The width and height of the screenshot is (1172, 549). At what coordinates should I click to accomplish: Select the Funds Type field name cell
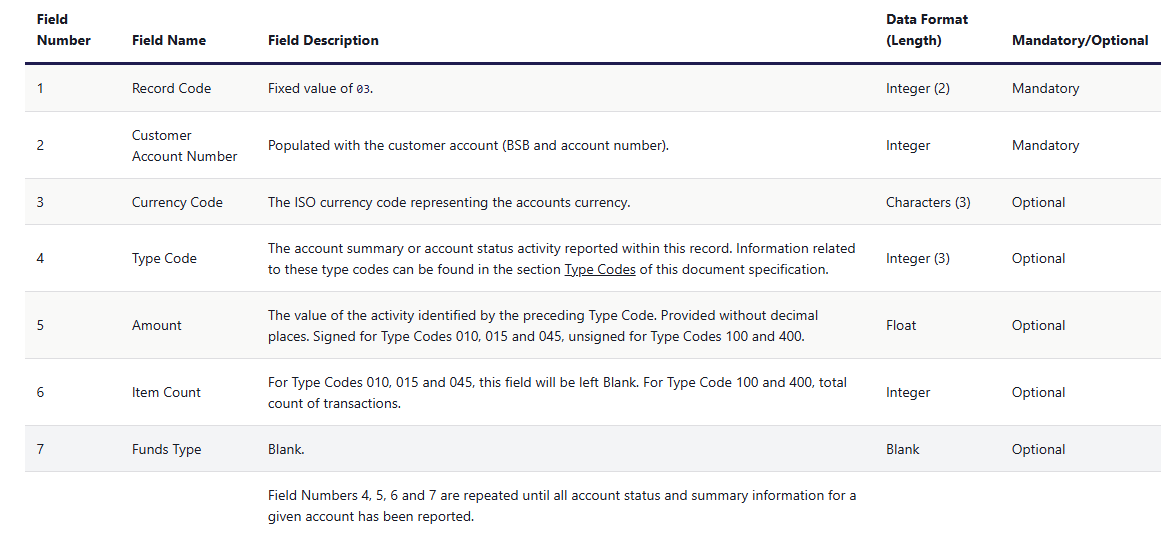click(166, 449)
